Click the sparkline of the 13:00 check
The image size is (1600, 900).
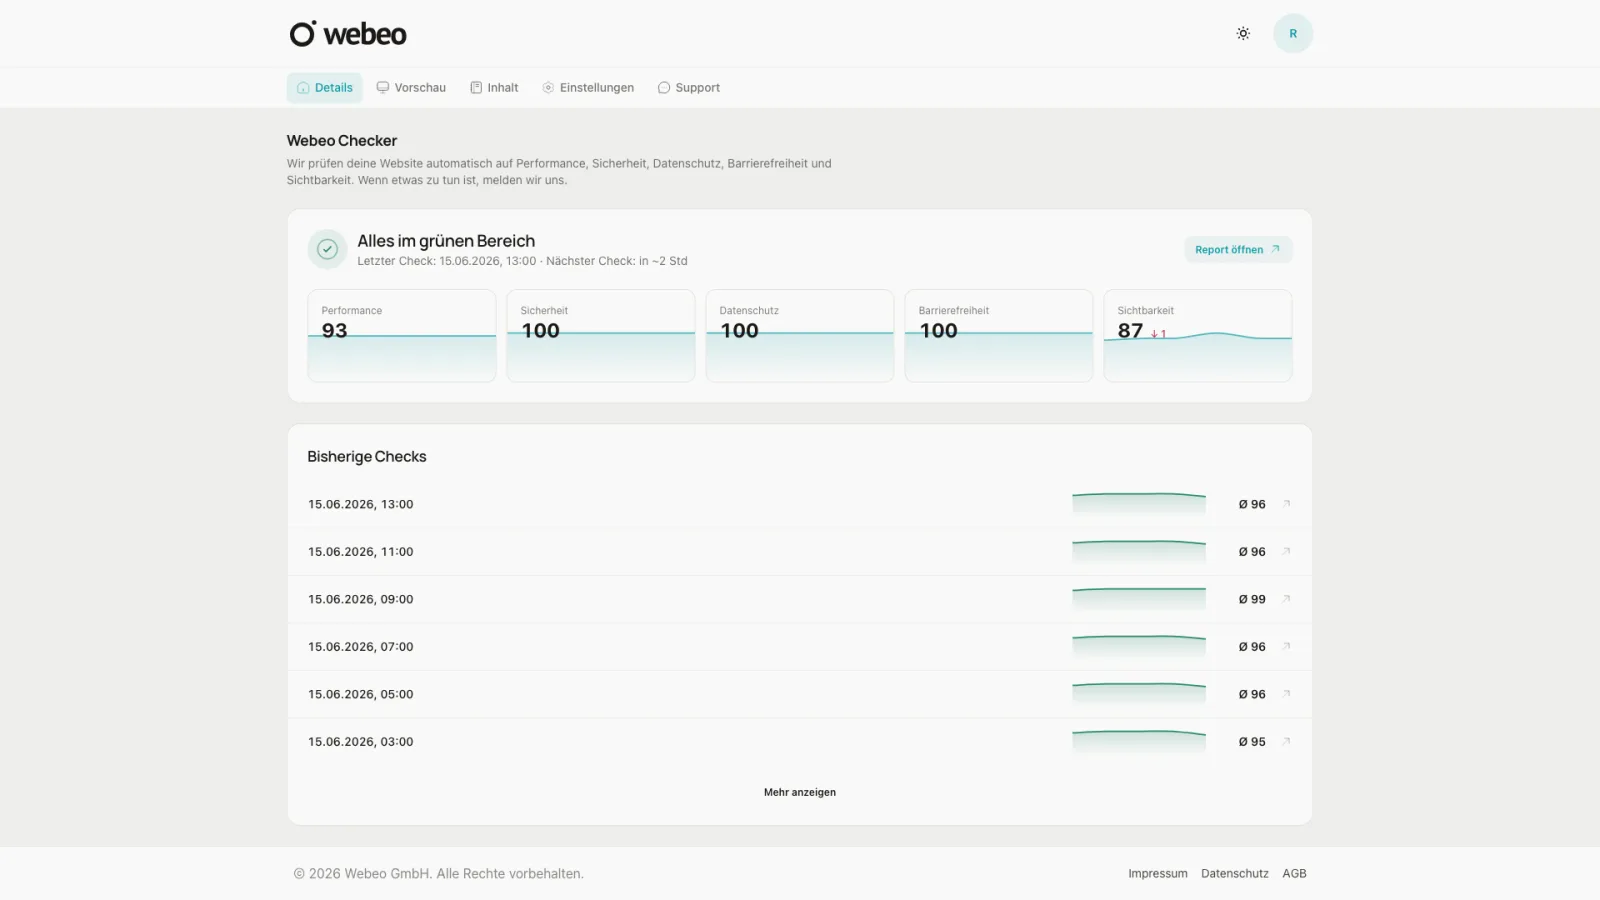[1139, 502]
